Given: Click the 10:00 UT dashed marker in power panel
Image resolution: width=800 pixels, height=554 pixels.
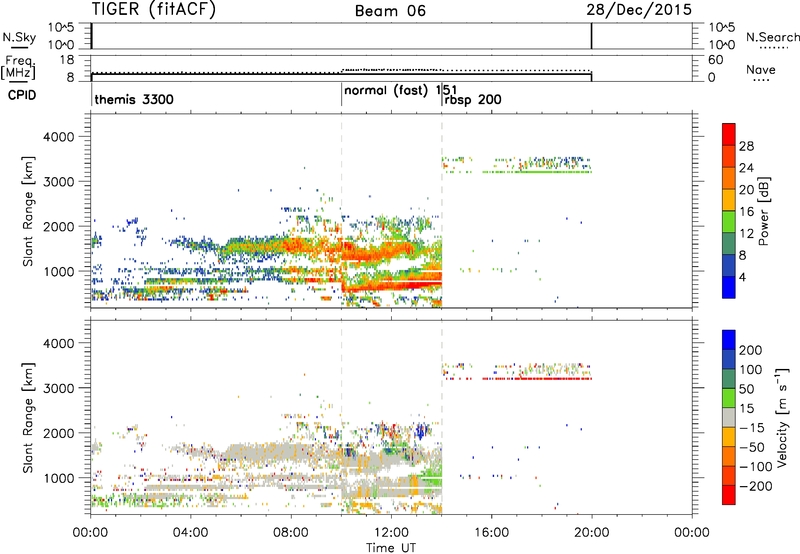Looking at the screenshot, I should pos(341,211).
